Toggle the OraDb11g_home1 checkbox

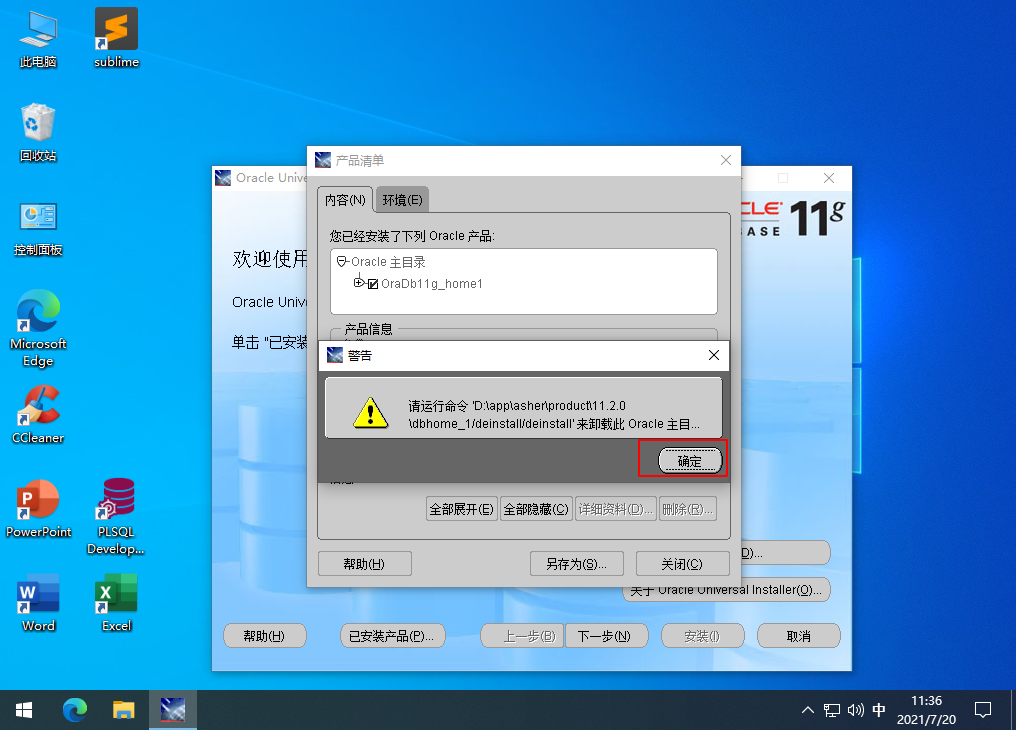click(373, 284)
